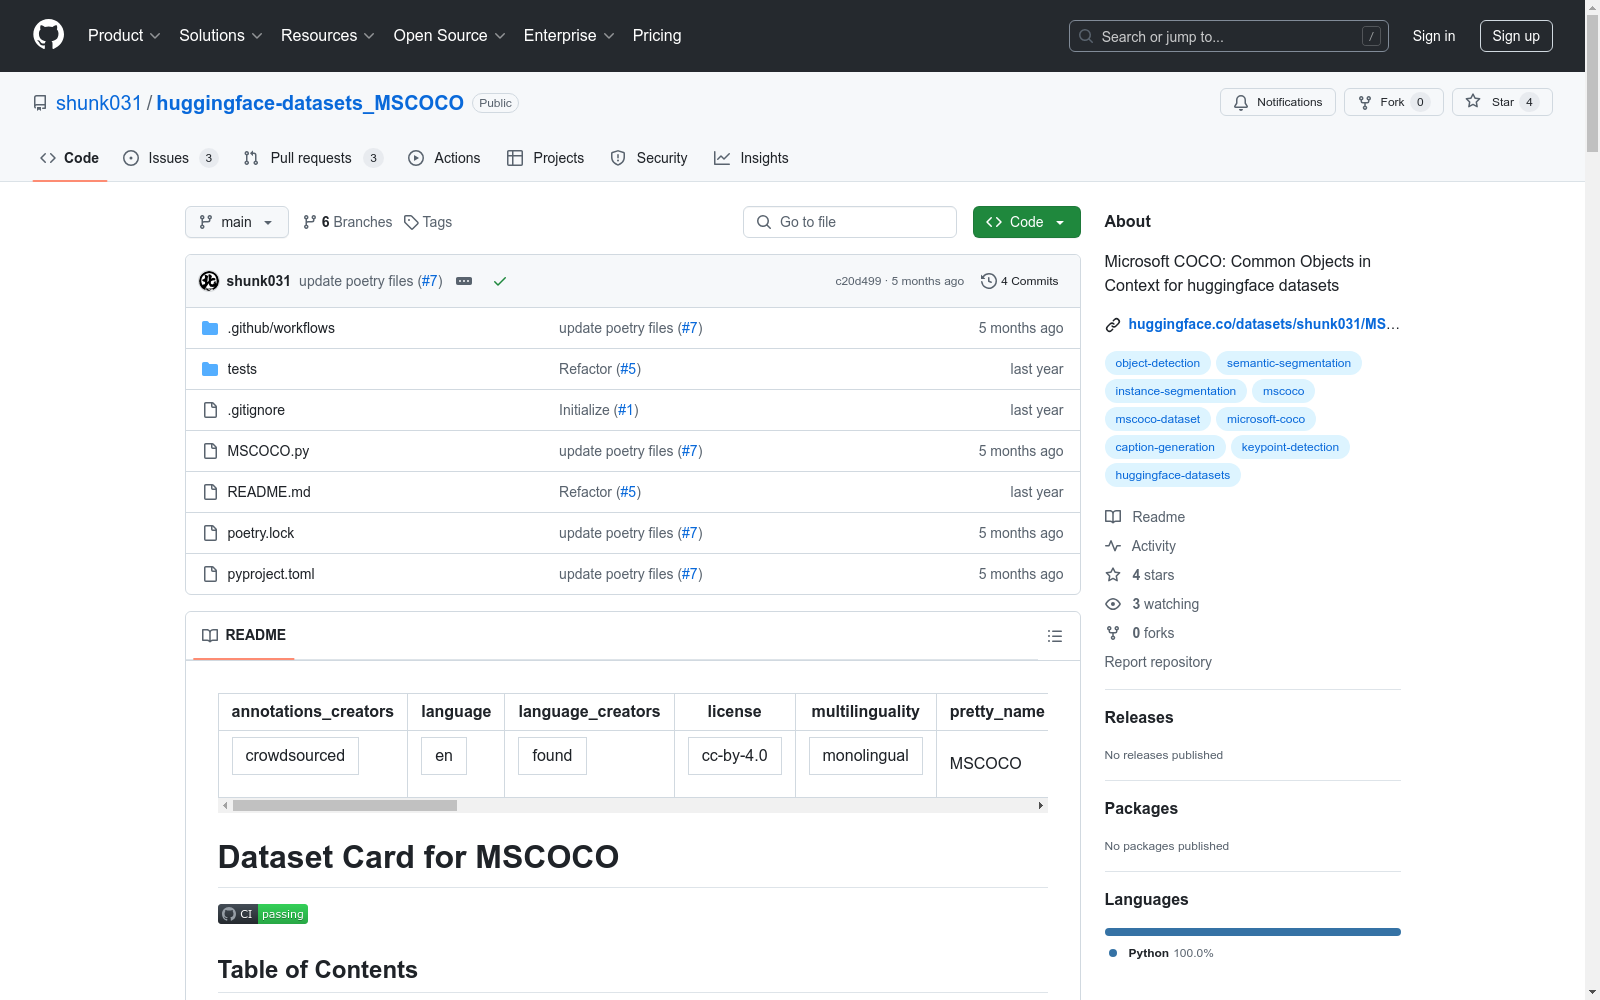The width and height of the screenshot is (1600, 1000).
Task: Open Initialize commit message for .gitignore
Action: pos(584,410)
